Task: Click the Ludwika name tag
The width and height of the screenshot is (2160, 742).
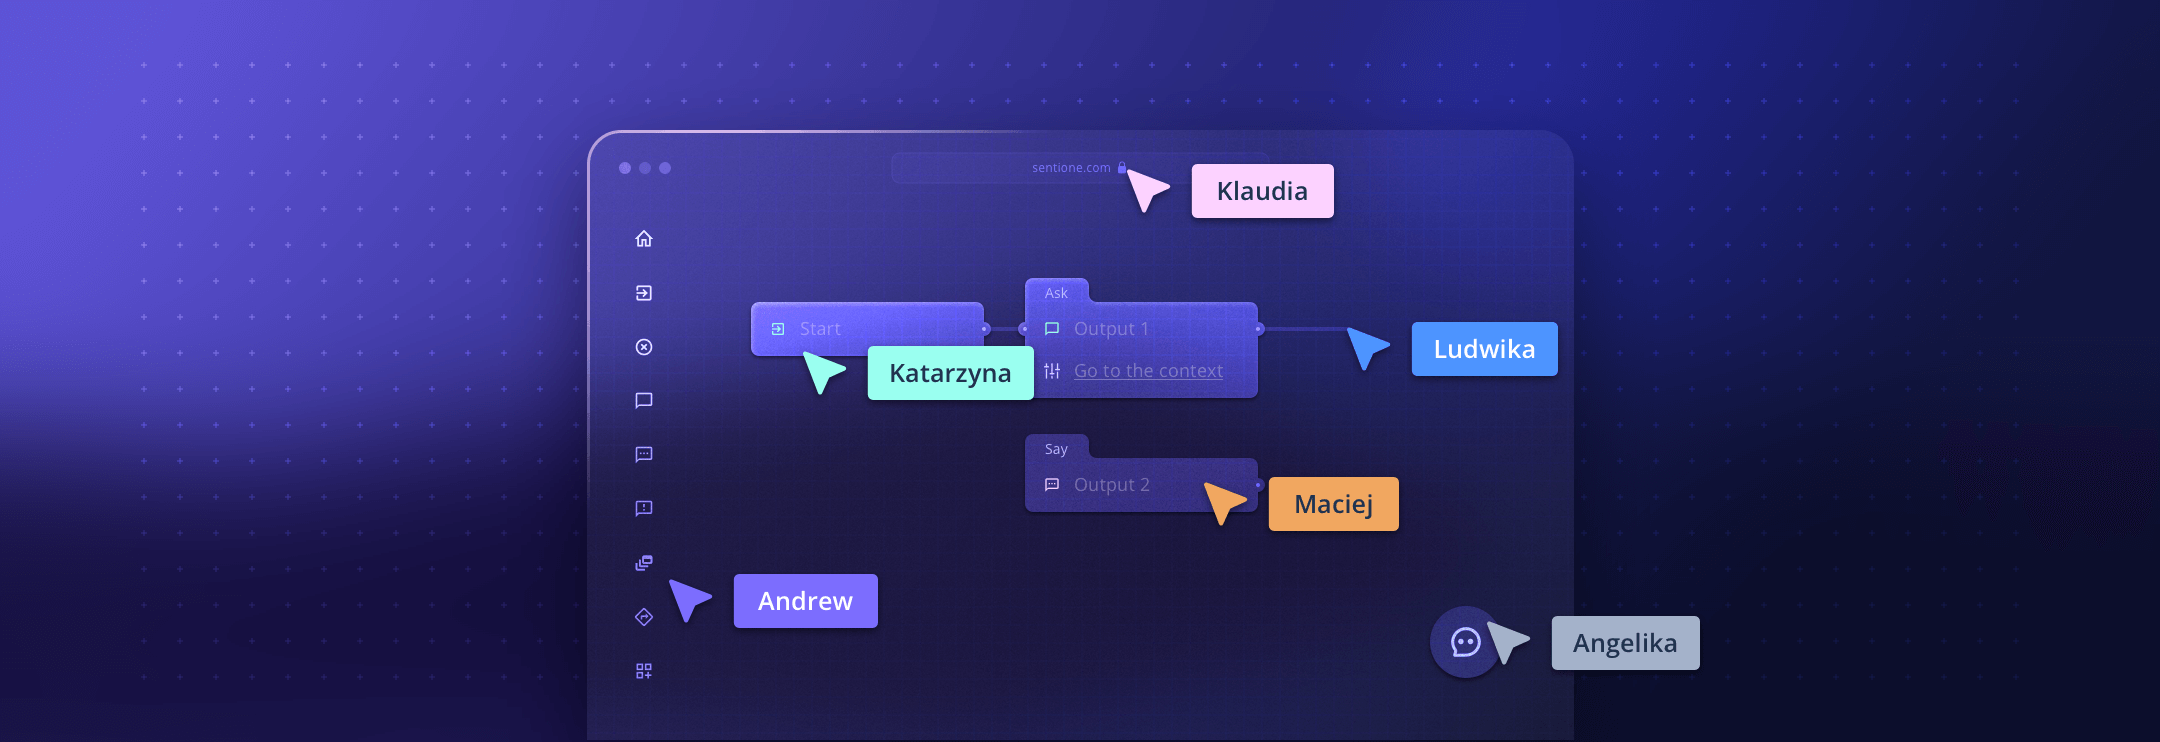Action: click(x=1484, y=349)
